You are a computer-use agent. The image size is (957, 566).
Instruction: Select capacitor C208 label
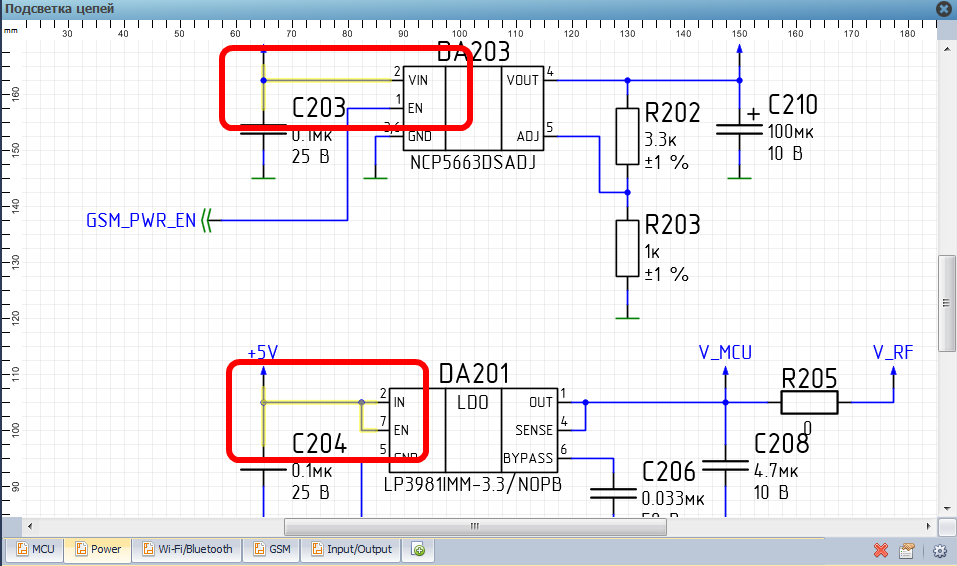pyautogui.click(x=782, y=444)
